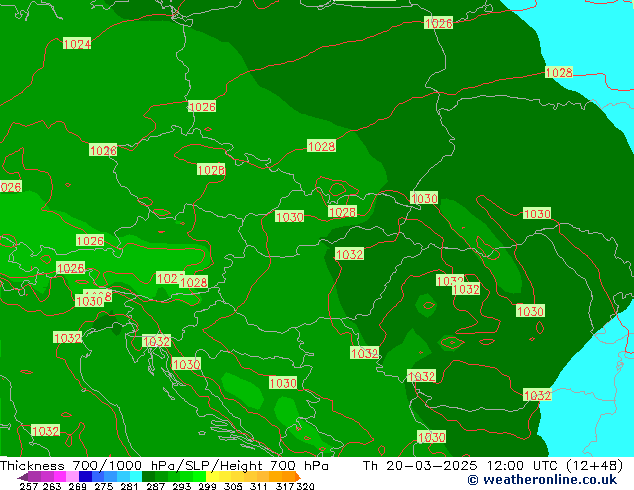Click the map title 'Thickness 700/1000 hPa/SLP/Height 700 hPa'
Viewport: 634px width, 490px height.
click(x=164, y=465)
